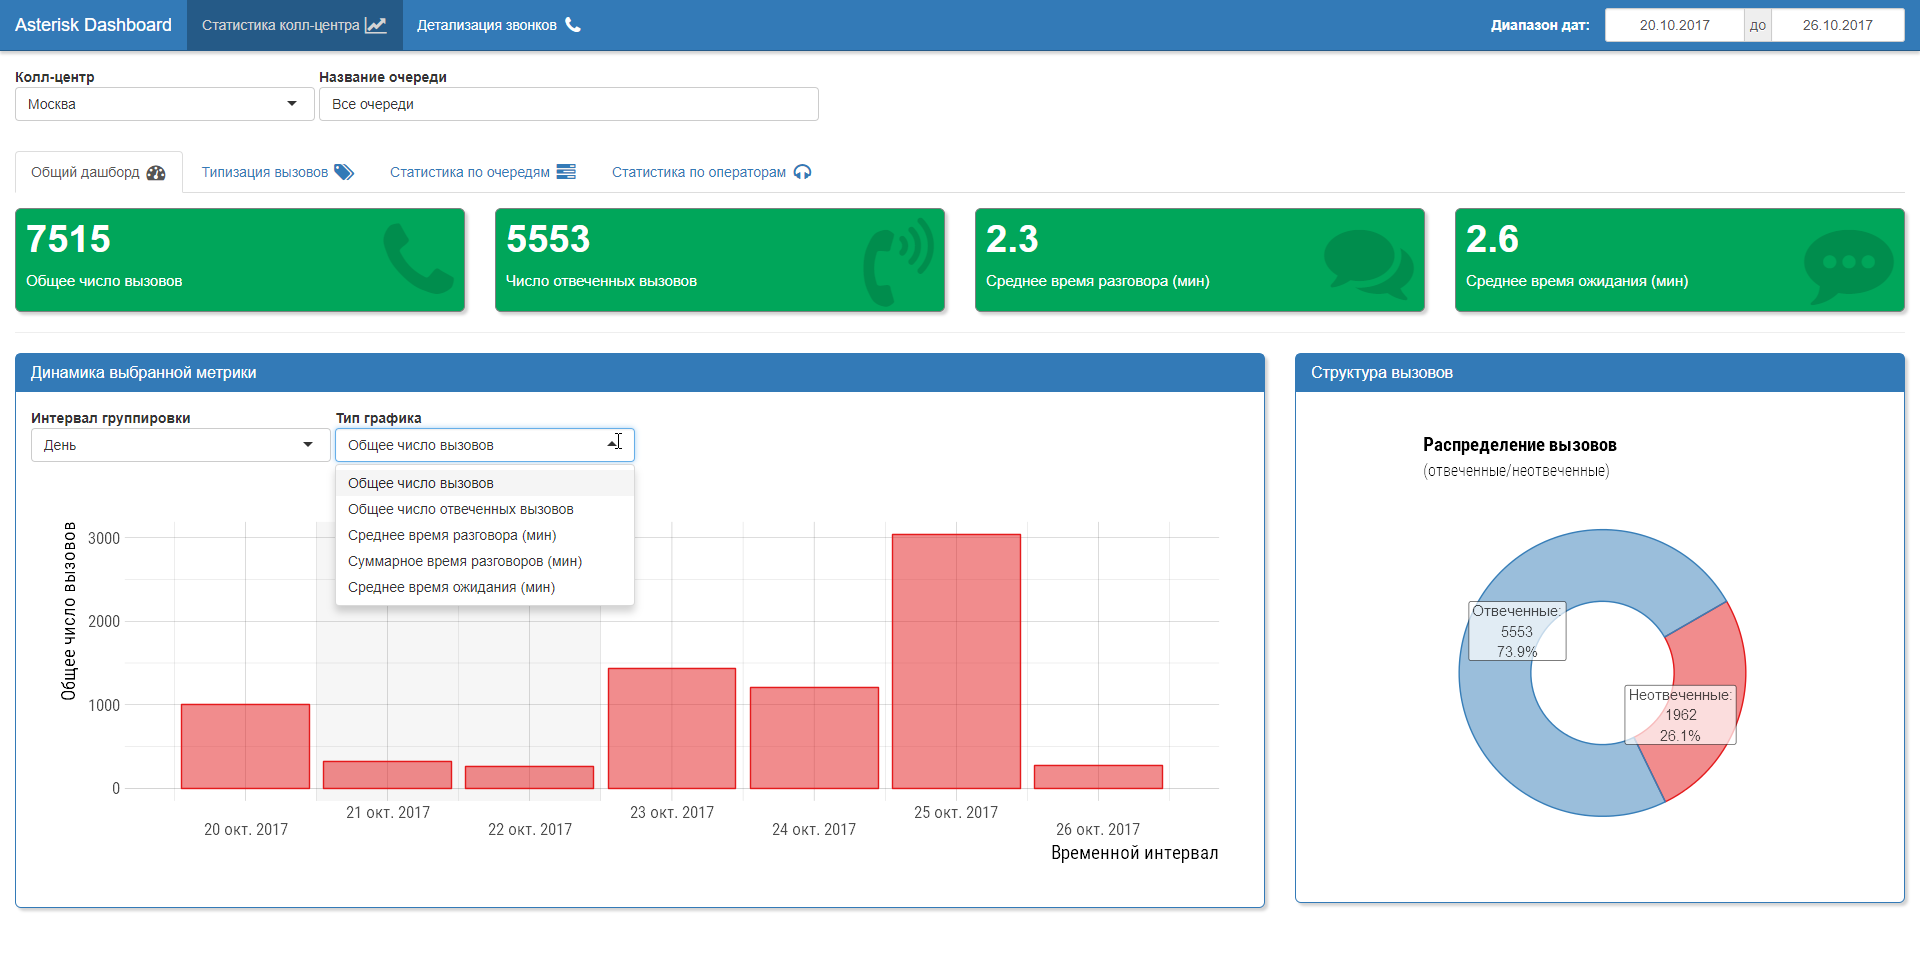1920x974 pixels.
Task: Open Детализация звонков page
Action: pos(499,25)
